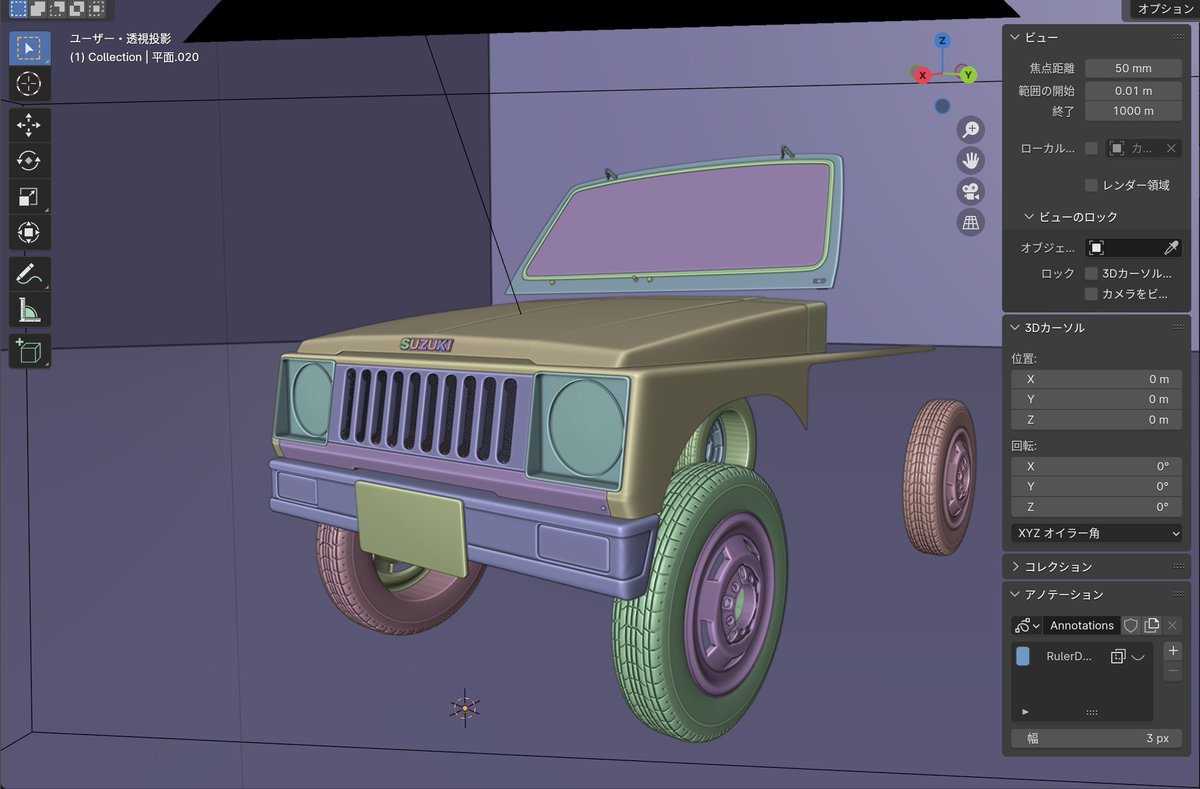Collapse the 3Dカーソル panel
Screen dimensions: 1200x789
[1015, 328]
